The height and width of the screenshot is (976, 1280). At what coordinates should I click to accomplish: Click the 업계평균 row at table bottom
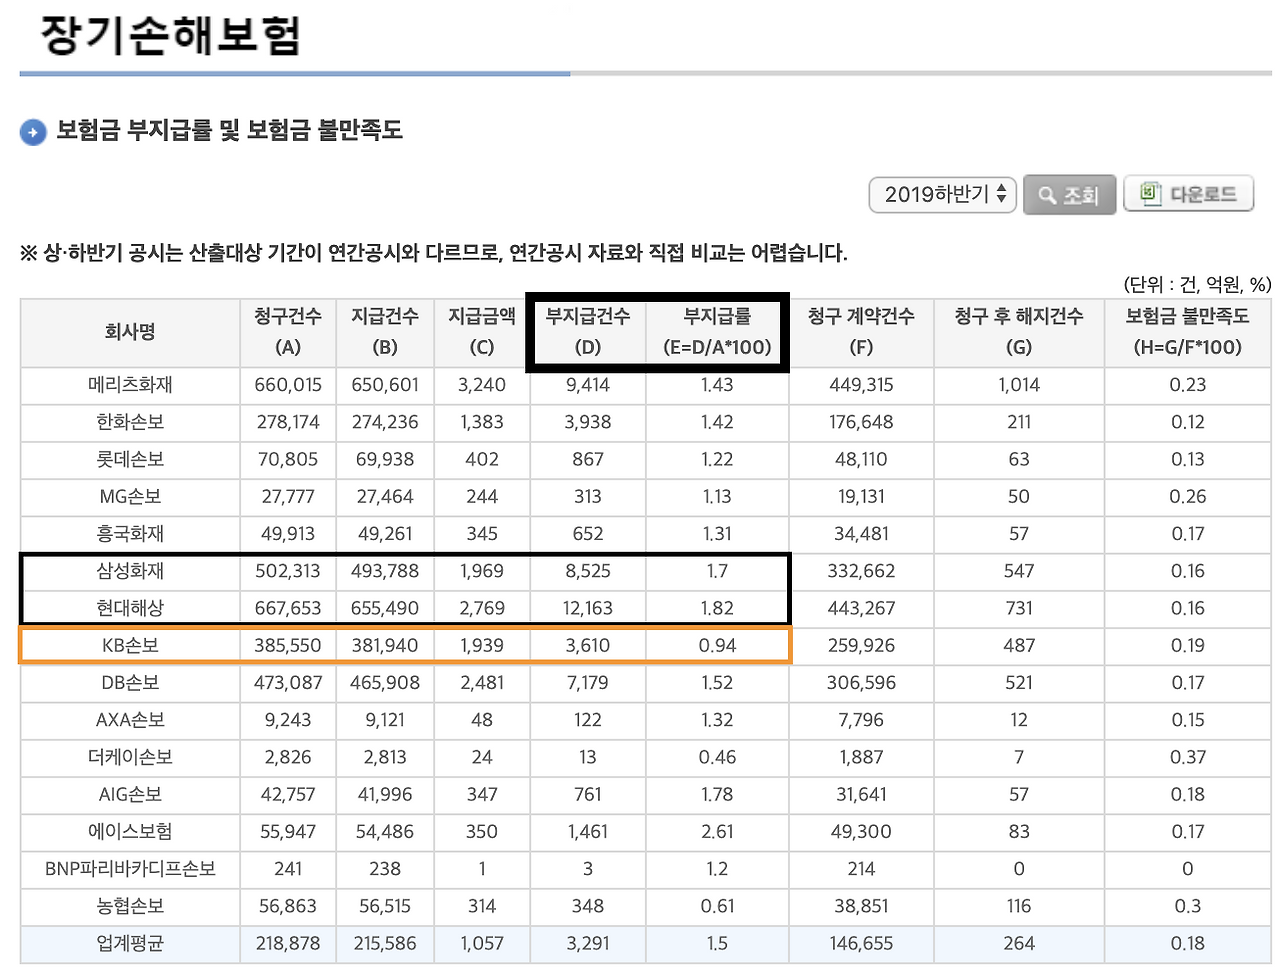coord(128,943)
